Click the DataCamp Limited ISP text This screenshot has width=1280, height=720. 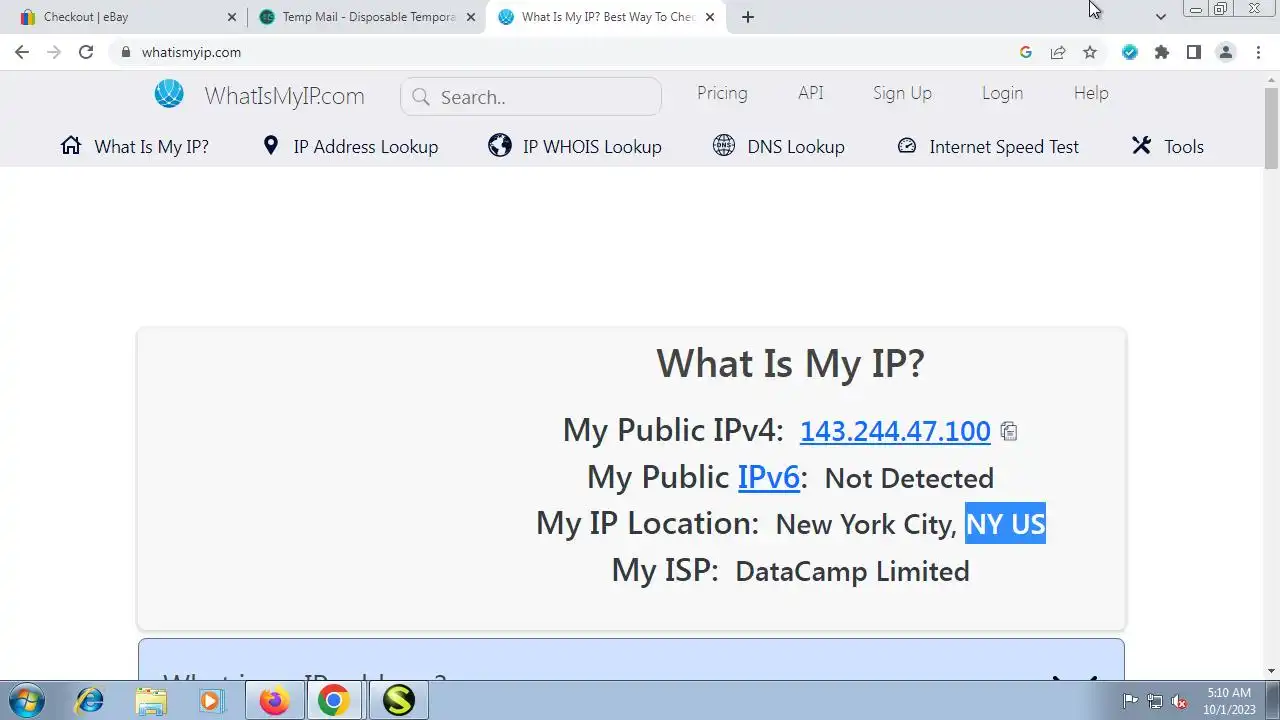(852, 572)
